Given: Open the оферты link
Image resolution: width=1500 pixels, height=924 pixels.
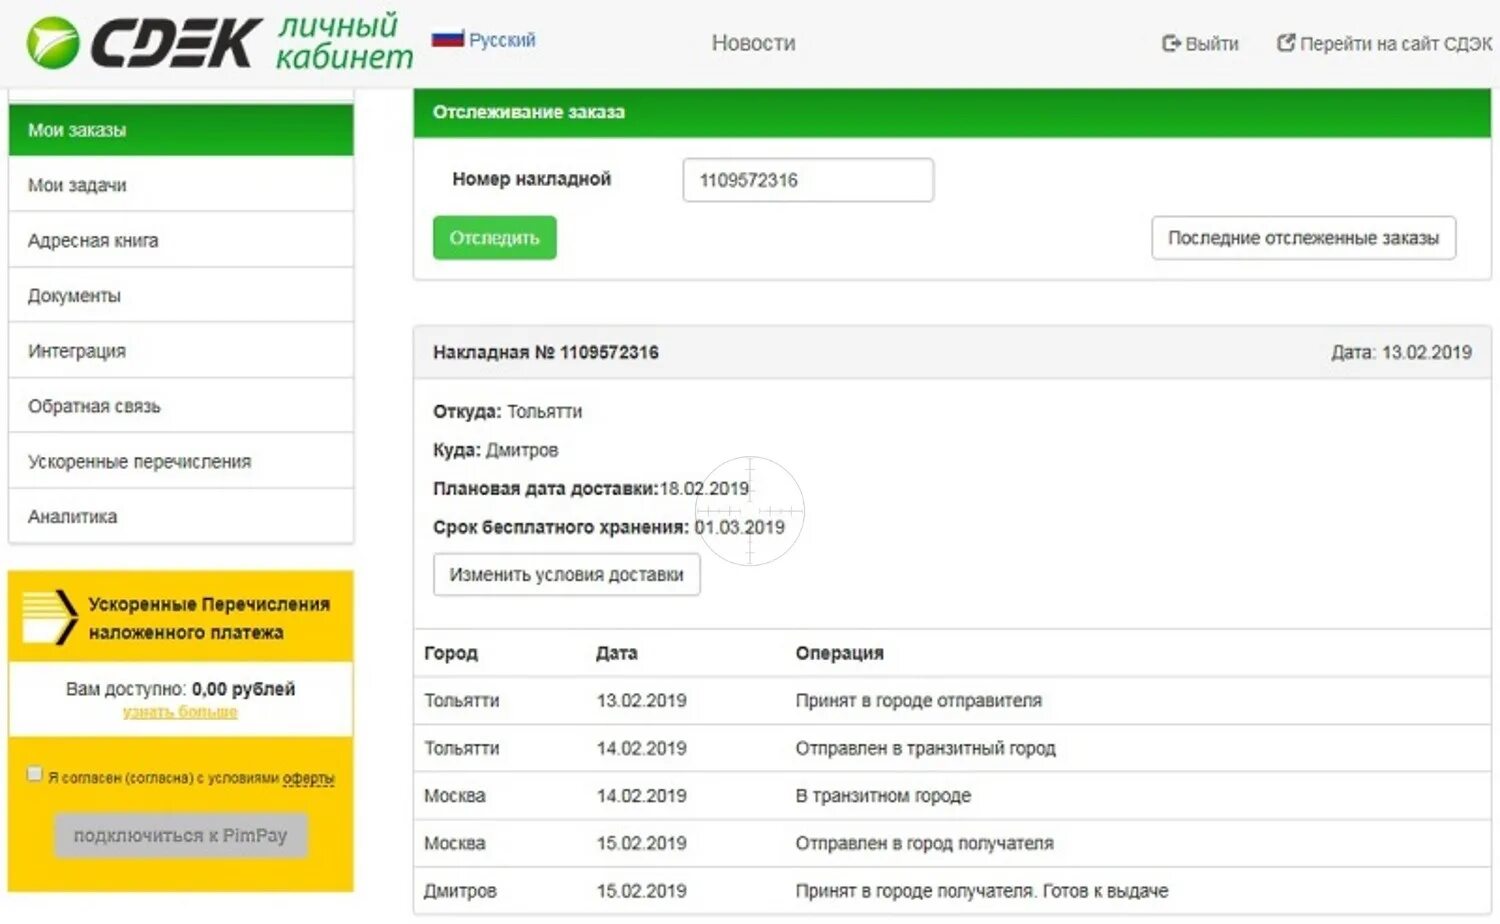Looking at the screenshot, I should coord(308,778).
